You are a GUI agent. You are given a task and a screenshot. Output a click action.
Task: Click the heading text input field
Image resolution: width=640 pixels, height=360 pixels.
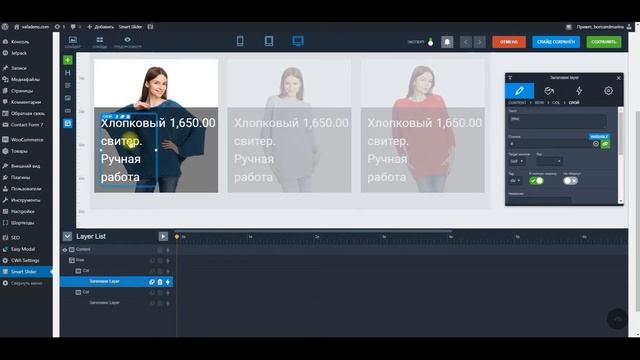click(x=557, y=121)
